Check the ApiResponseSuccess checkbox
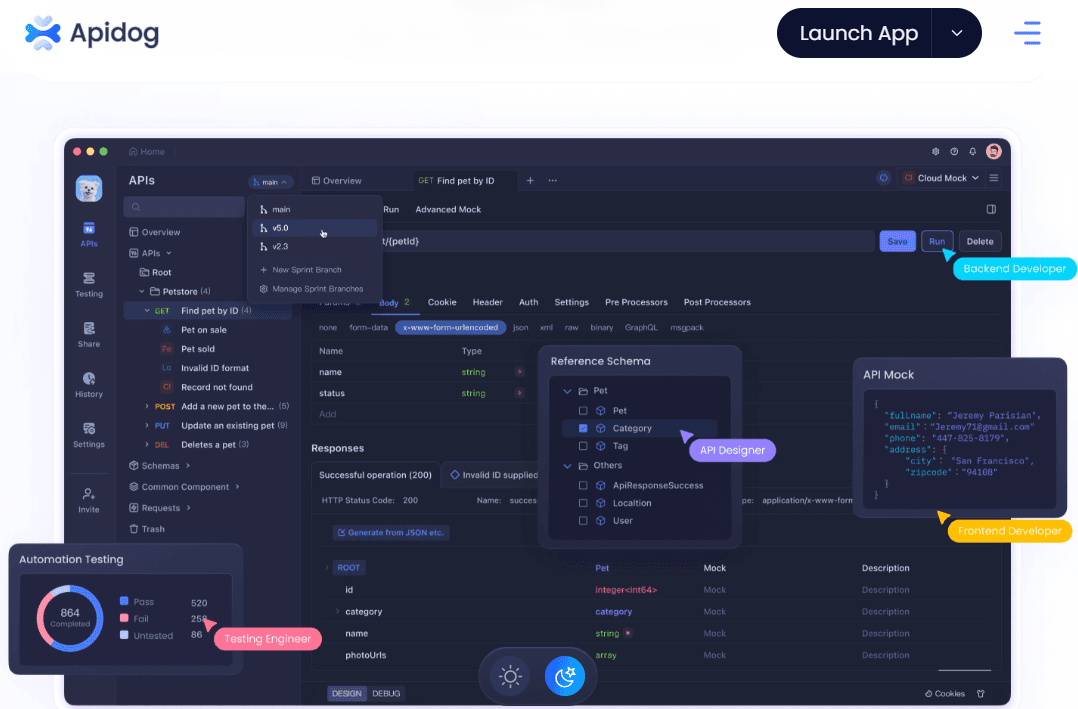 click(x=583, y=485)
